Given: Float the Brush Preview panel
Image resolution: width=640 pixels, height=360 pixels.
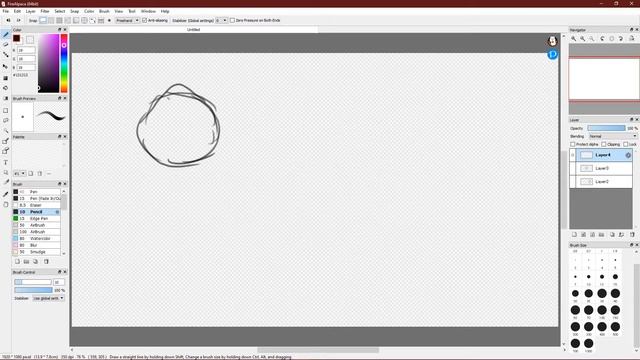Looking at the screenshot, I should [x=59, y=99].
